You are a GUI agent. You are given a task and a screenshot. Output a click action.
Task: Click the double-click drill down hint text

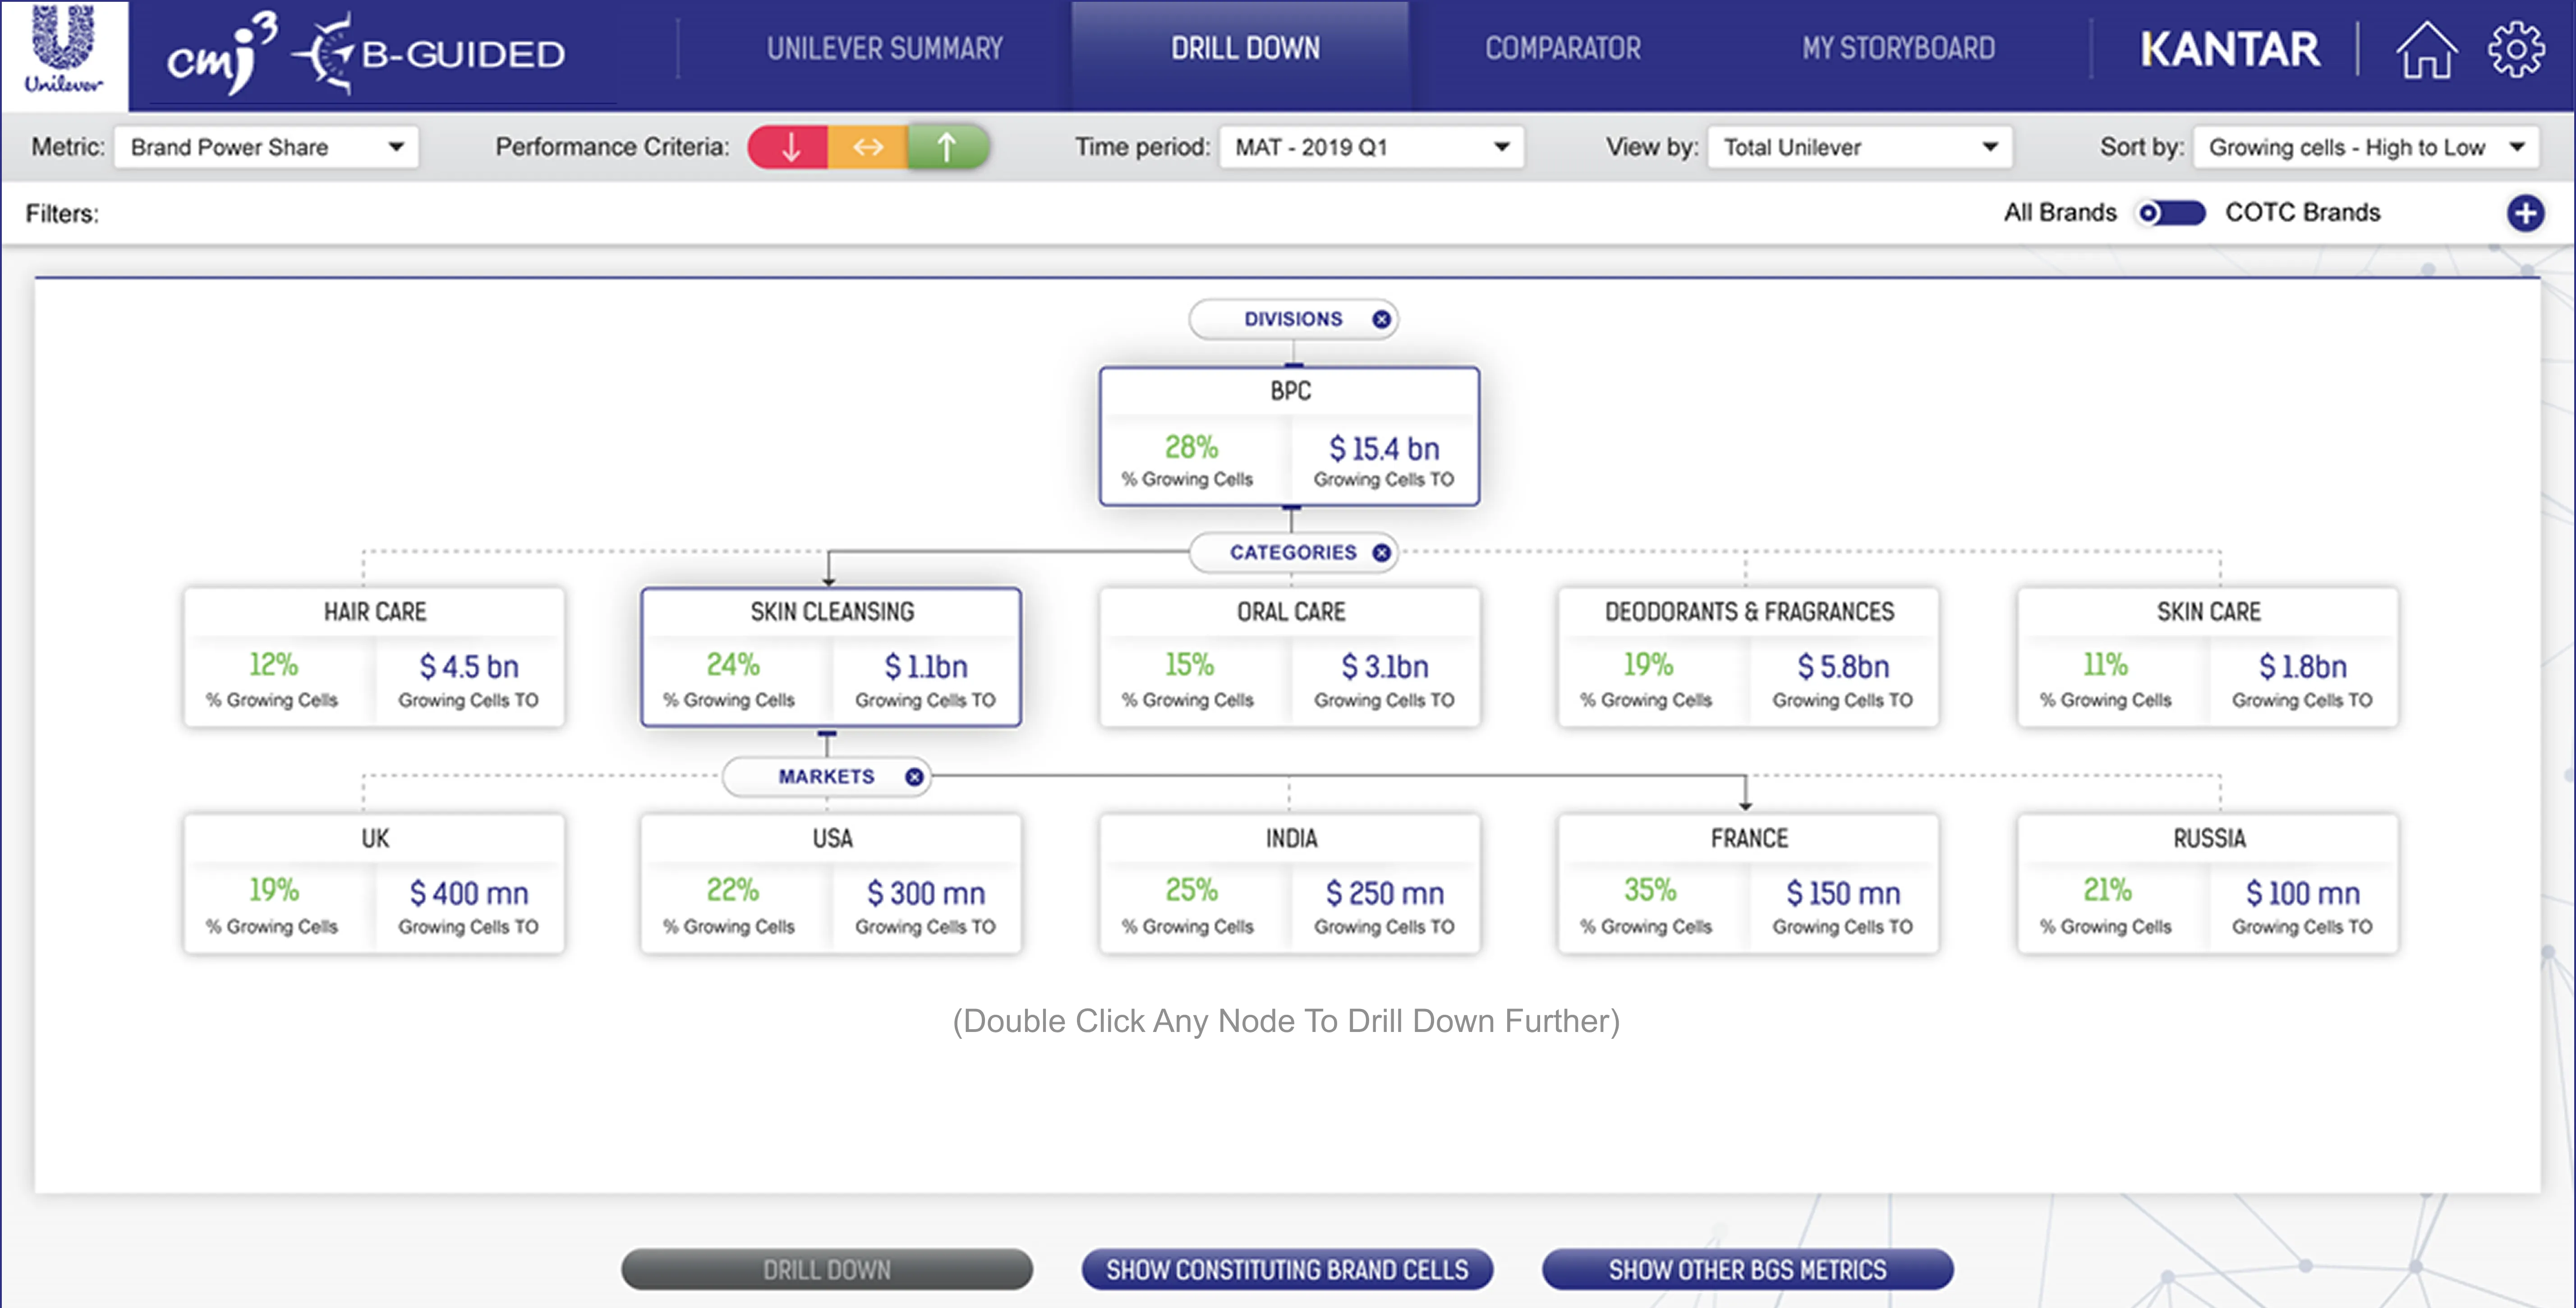(x=1286, y=1021)
